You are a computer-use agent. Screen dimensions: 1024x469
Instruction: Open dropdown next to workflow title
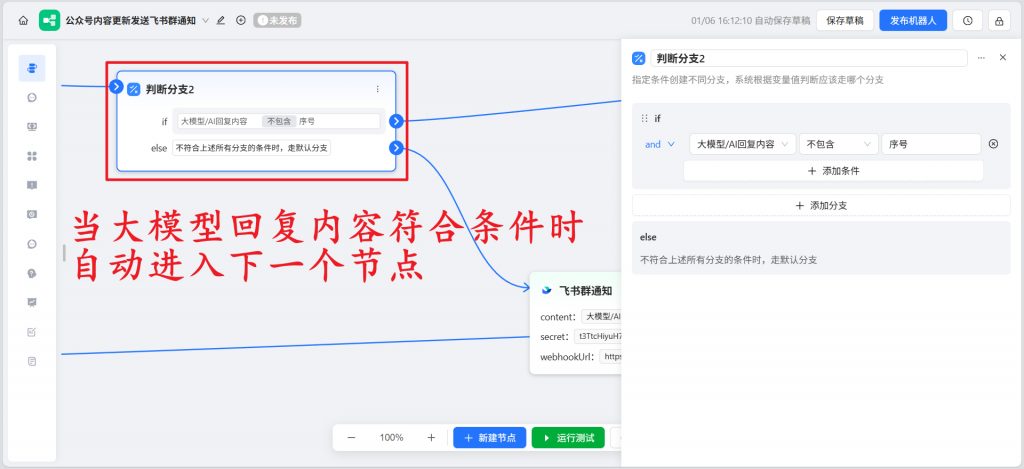pos(206,20)
